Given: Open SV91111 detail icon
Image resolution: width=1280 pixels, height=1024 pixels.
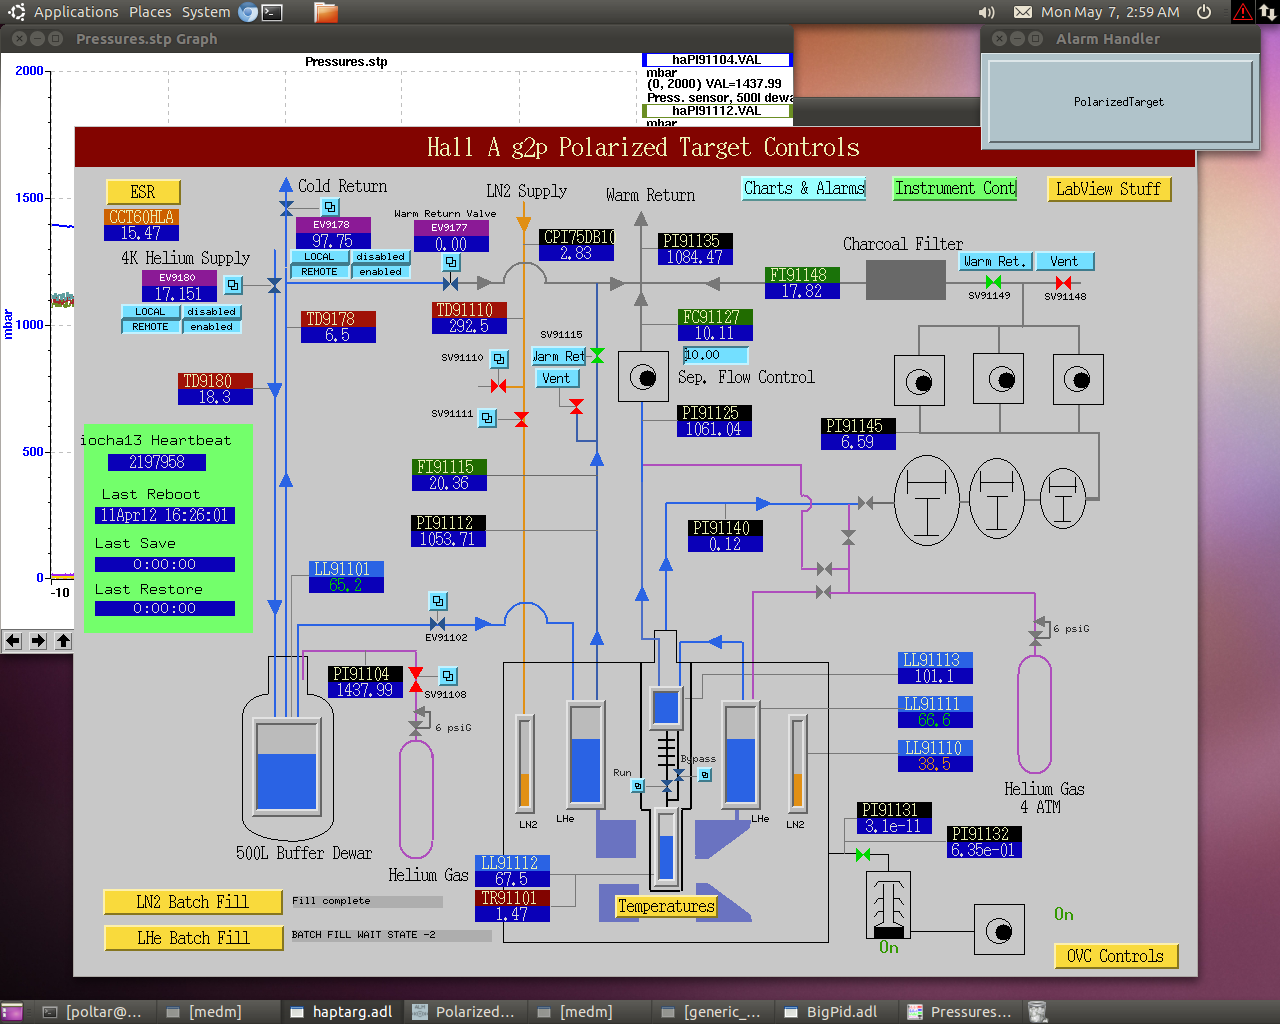Looking at the screenshot, I should click(x=487, y=418).
